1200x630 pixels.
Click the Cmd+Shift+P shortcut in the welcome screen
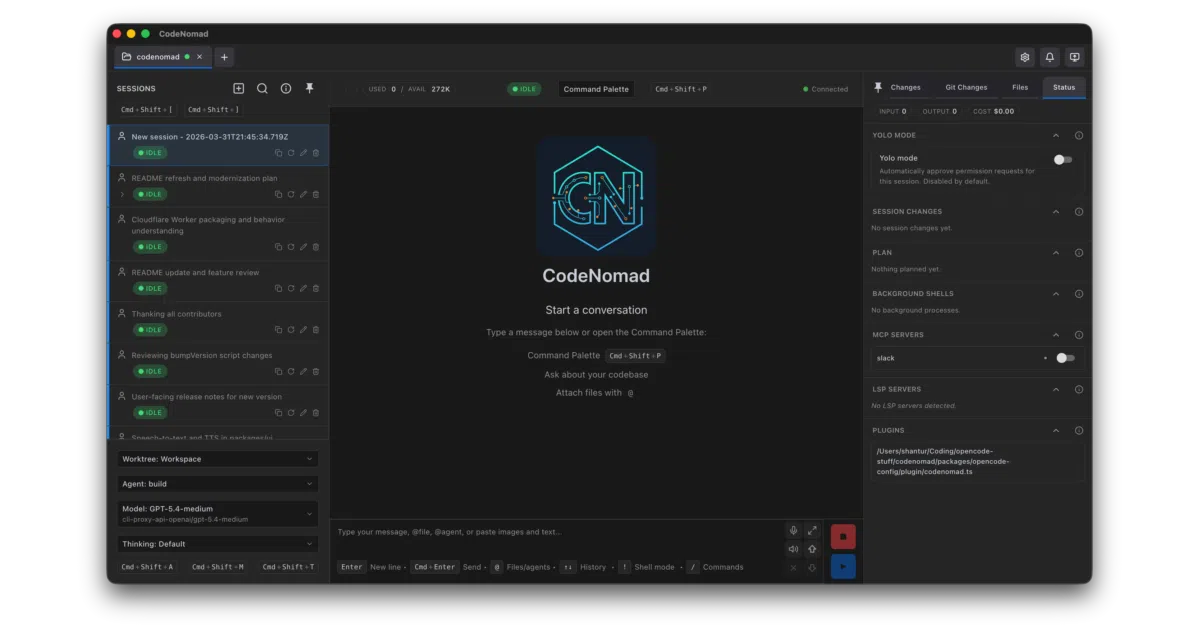point(635,356)
